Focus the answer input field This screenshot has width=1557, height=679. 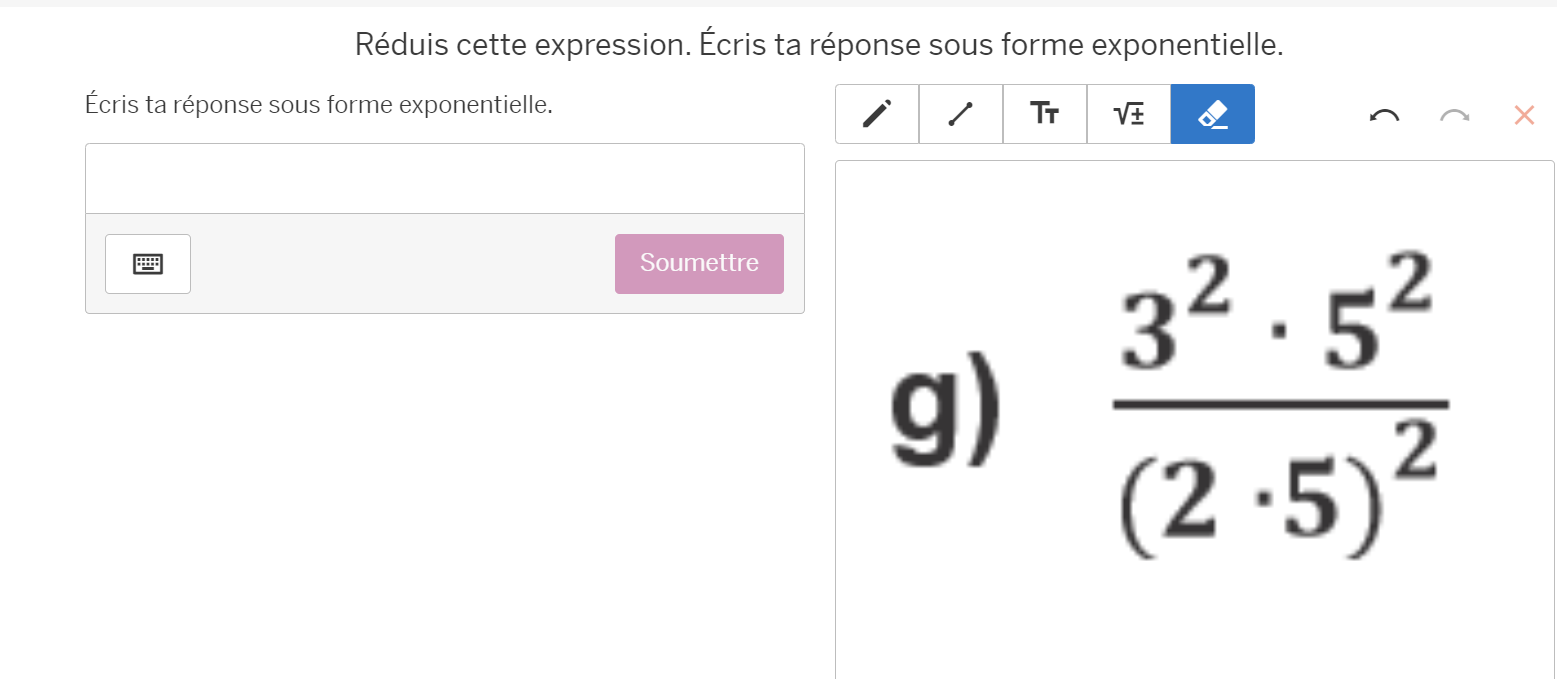[445, 179]
